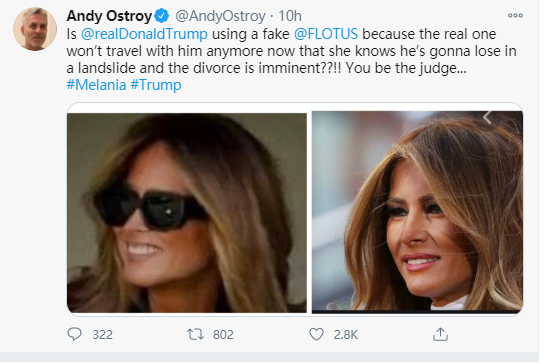Open the #Melania hashtag

(x=96, y=85)
